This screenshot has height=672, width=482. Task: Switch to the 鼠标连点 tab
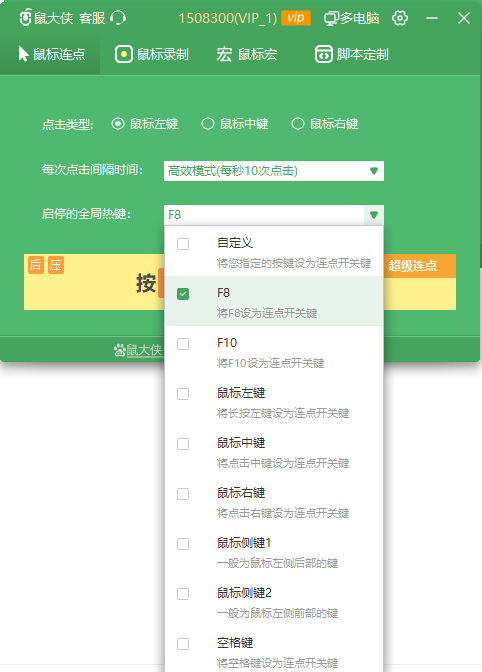pyautogui.click(x=51, y=54)
